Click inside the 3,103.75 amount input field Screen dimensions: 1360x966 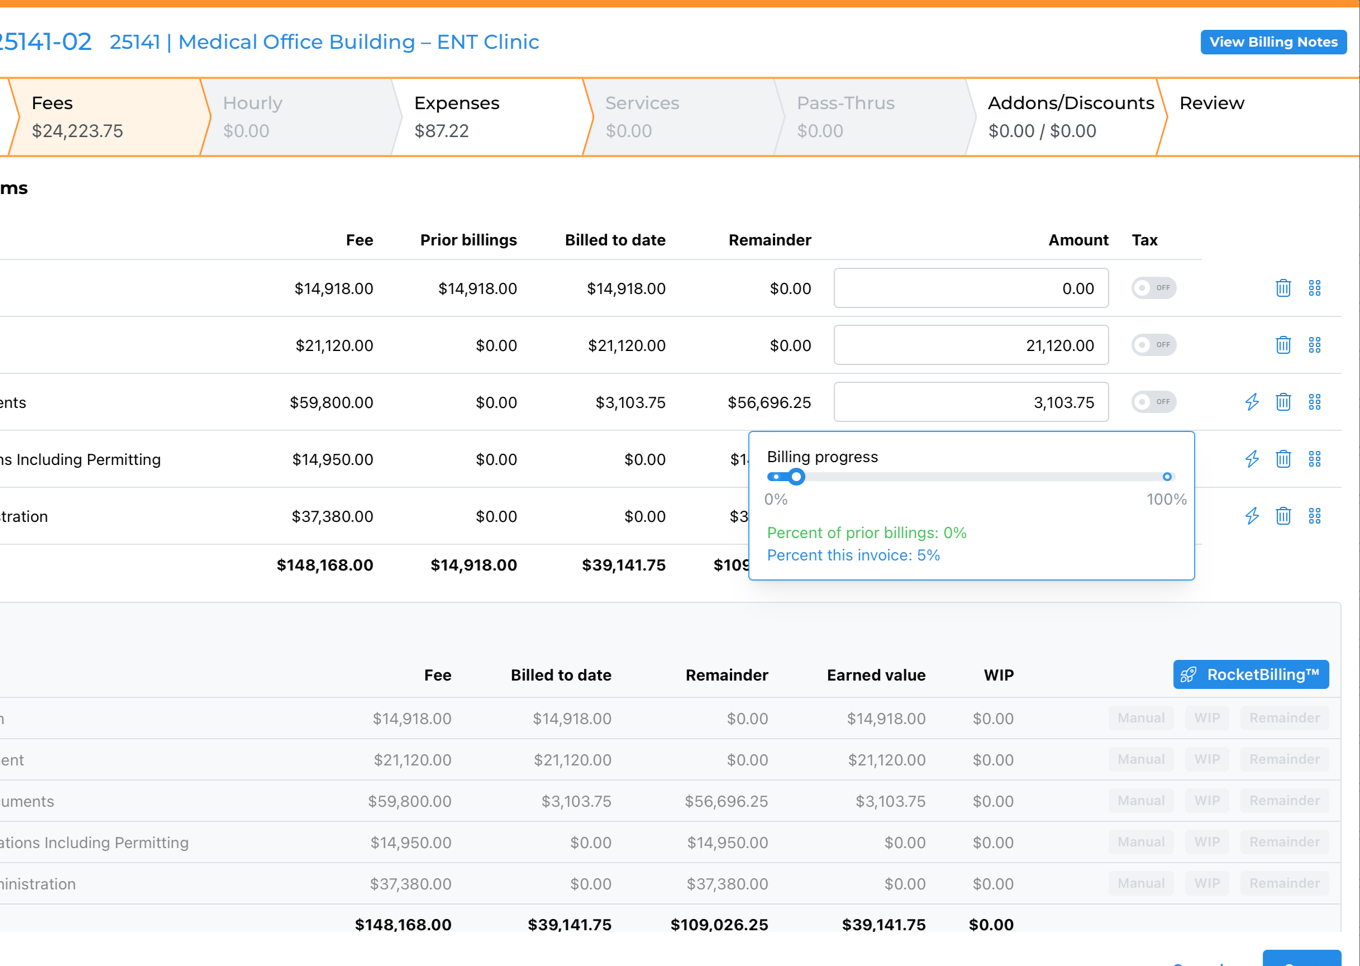coord(970,401)
